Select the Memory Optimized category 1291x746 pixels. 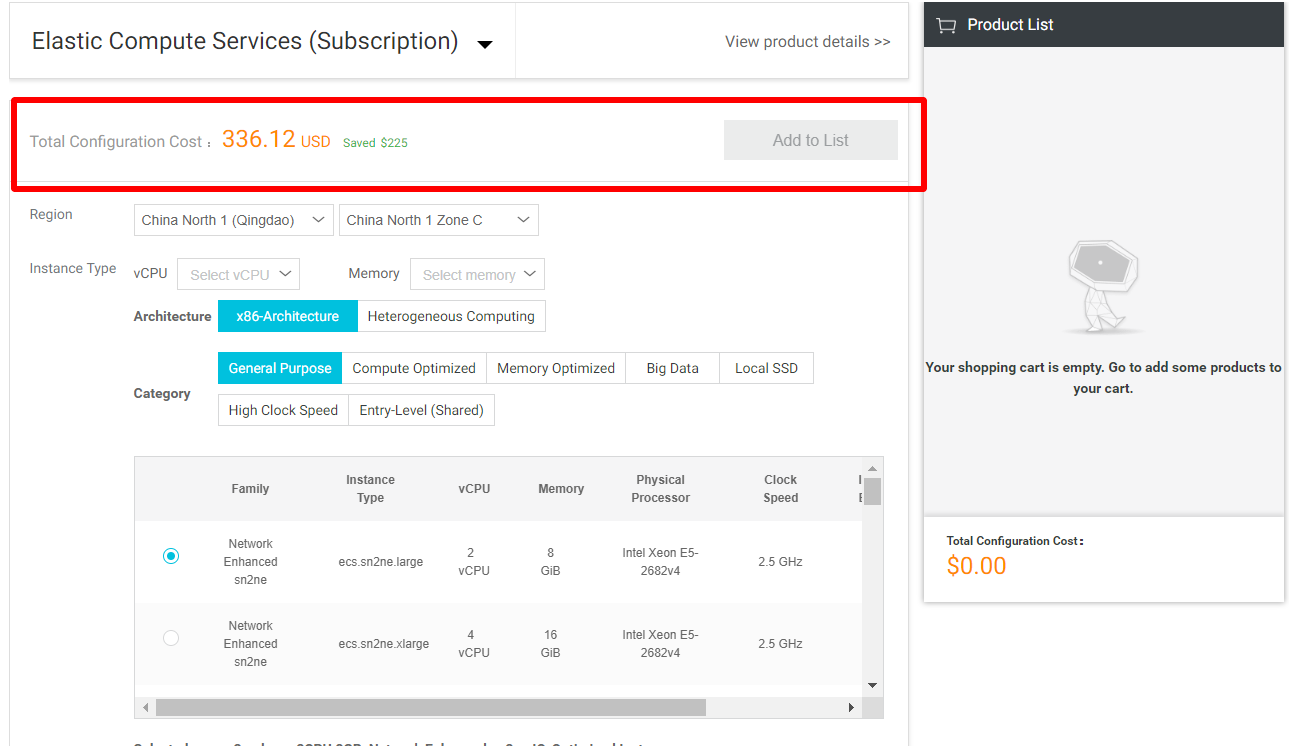tap(555, 367)
